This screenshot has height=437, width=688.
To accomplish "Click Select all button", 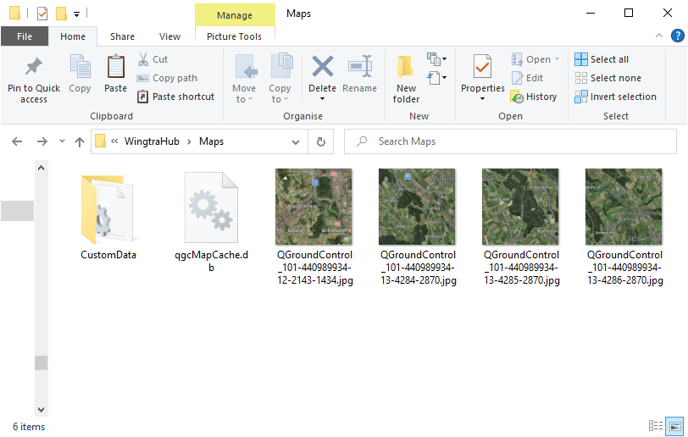I will coord(602,59).
